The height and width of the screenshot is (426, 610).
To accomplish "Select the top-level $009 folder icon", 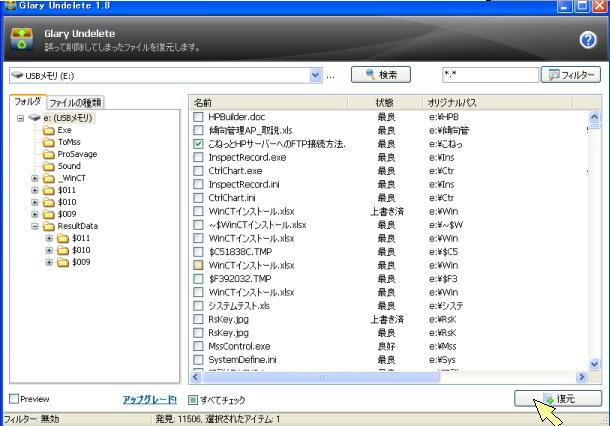I will pos(49,214).
